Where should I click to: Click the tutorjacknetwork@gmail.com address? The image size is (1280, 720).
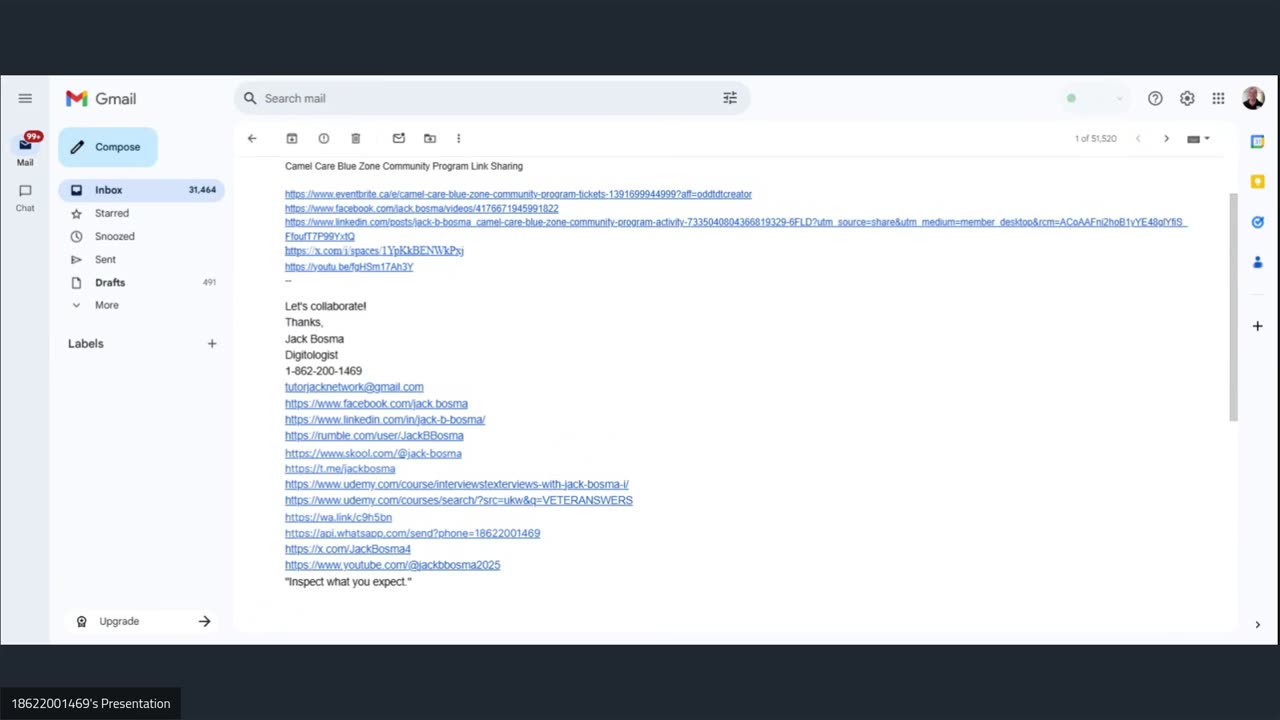coord(354,387)
